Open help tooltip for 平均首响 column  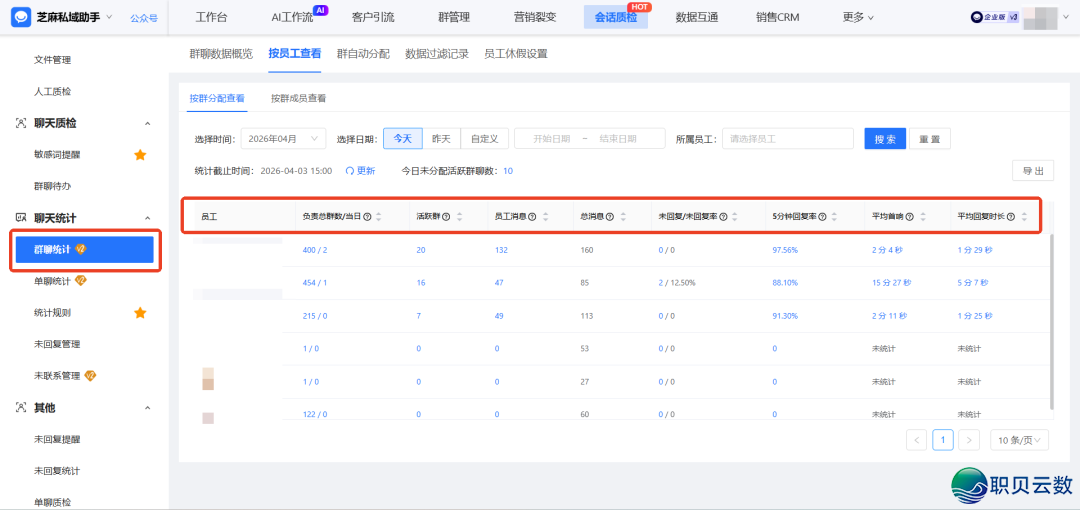pos(910,216)
